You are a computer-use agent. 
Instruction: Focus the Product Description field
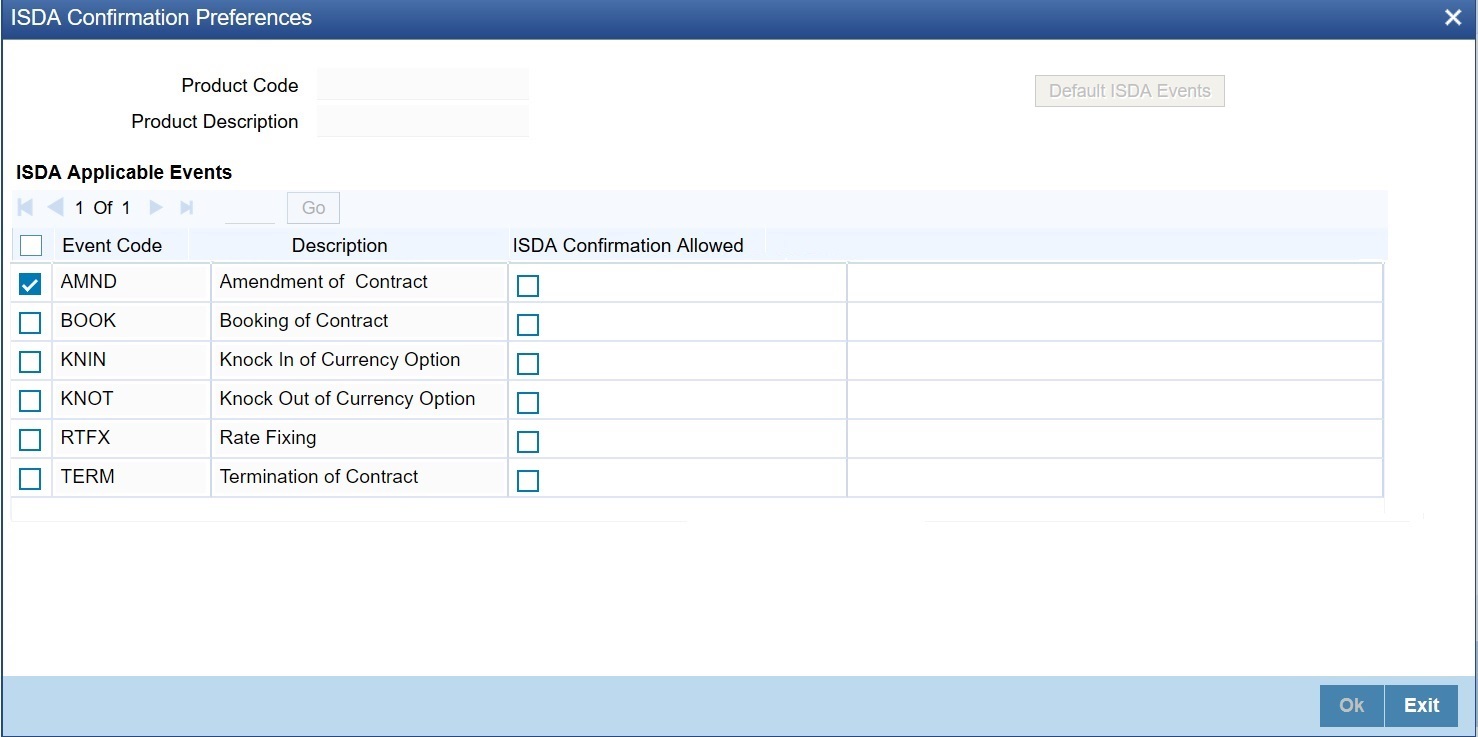click(423, 121)
